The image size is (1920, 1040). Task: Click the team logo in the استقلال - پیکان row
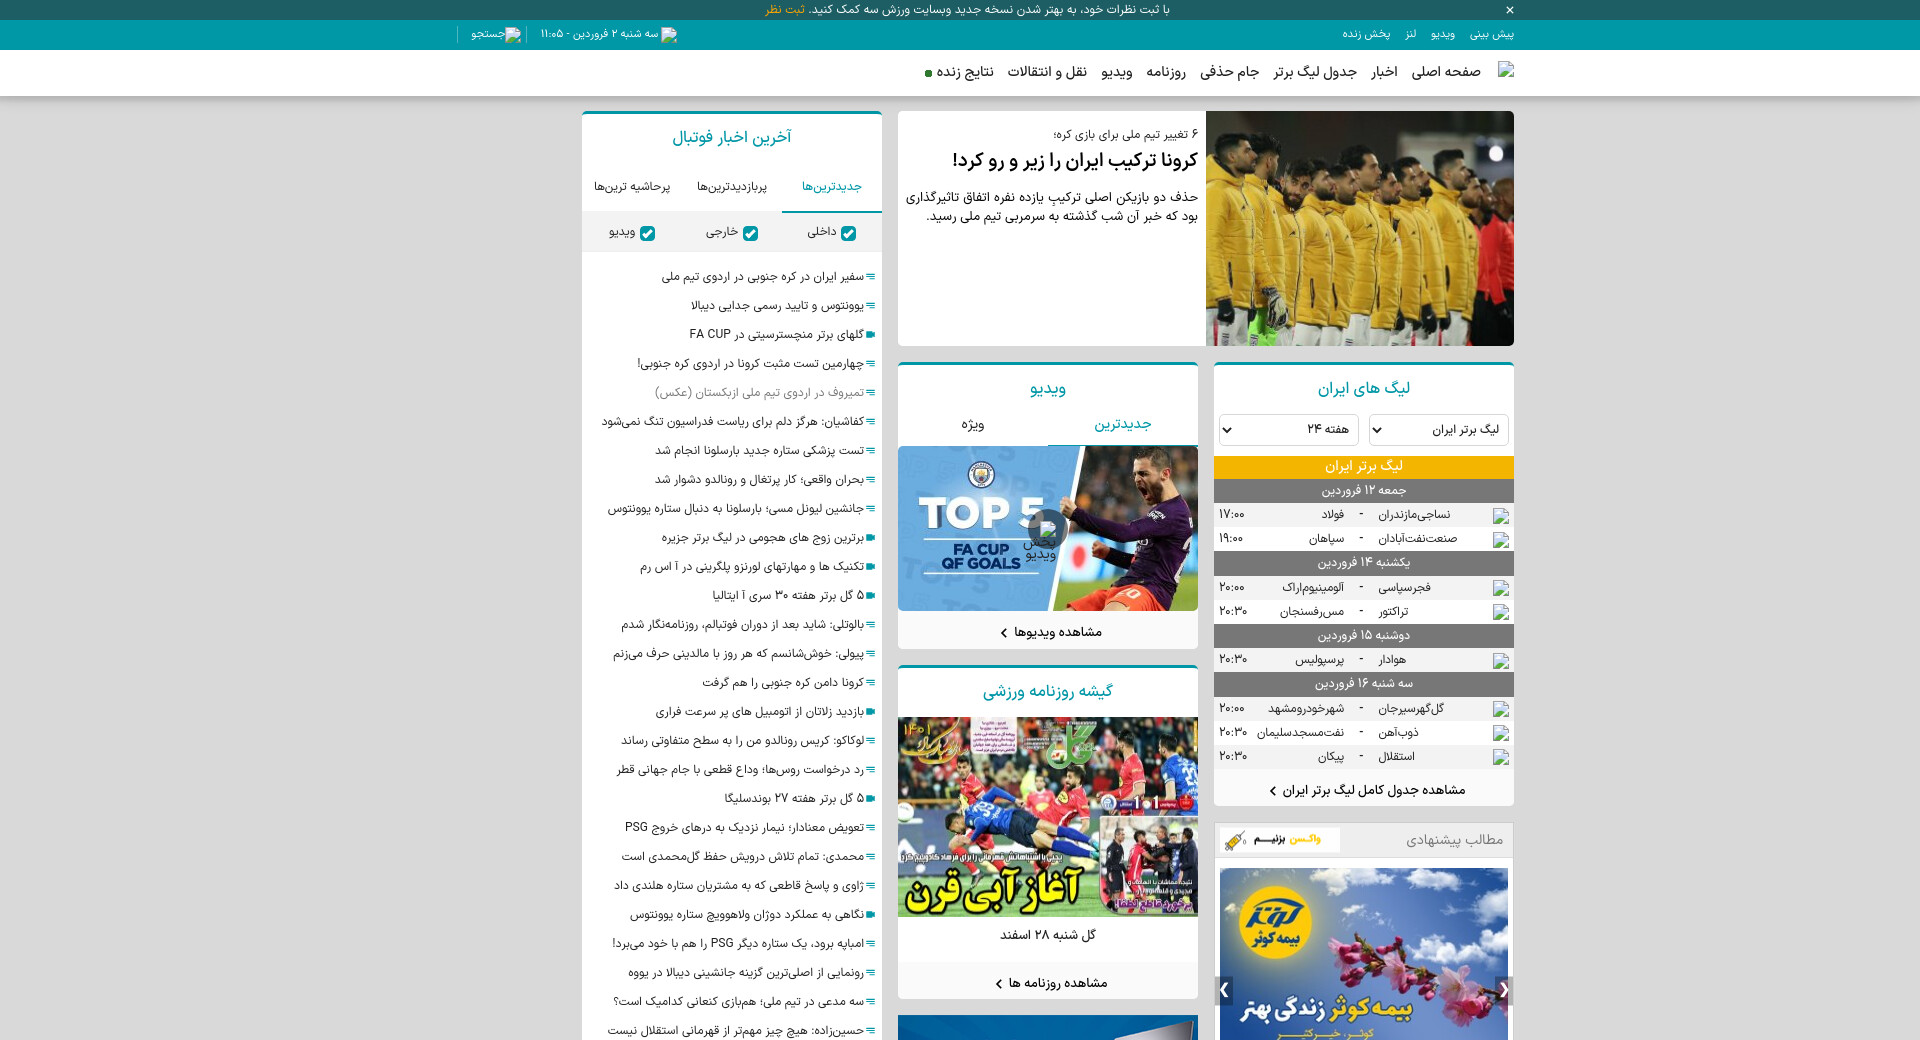1500,757
